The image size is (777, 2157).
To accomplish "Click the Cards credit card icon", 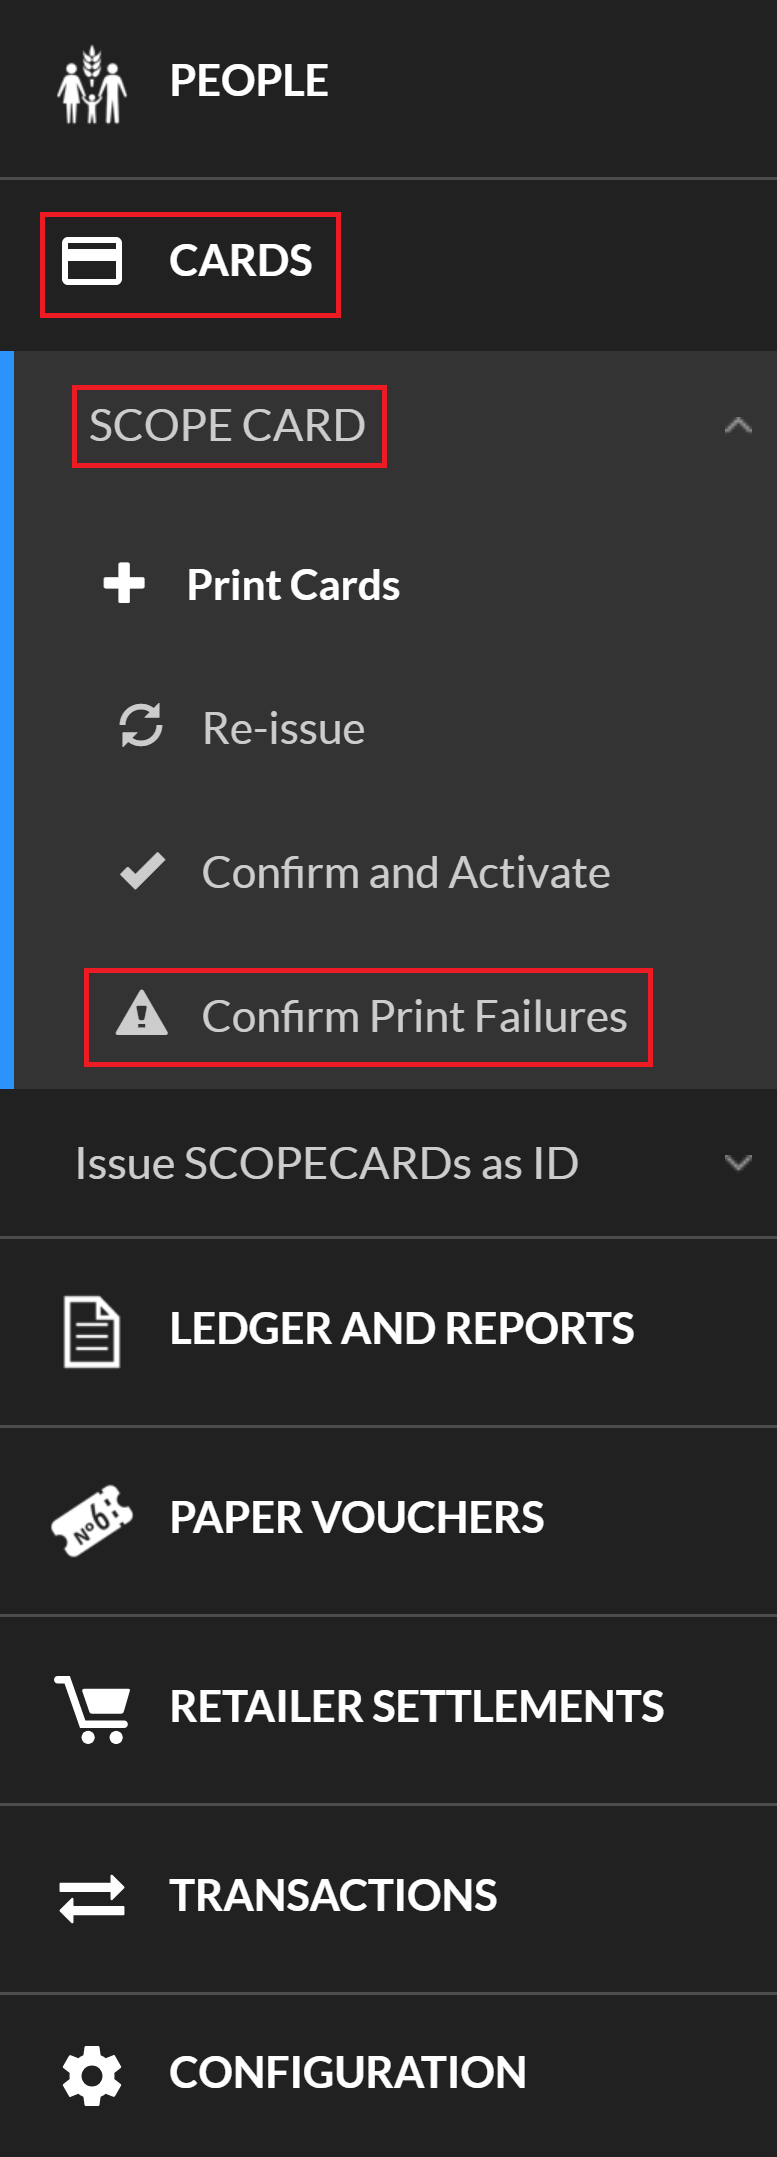I will coord(92,261).
